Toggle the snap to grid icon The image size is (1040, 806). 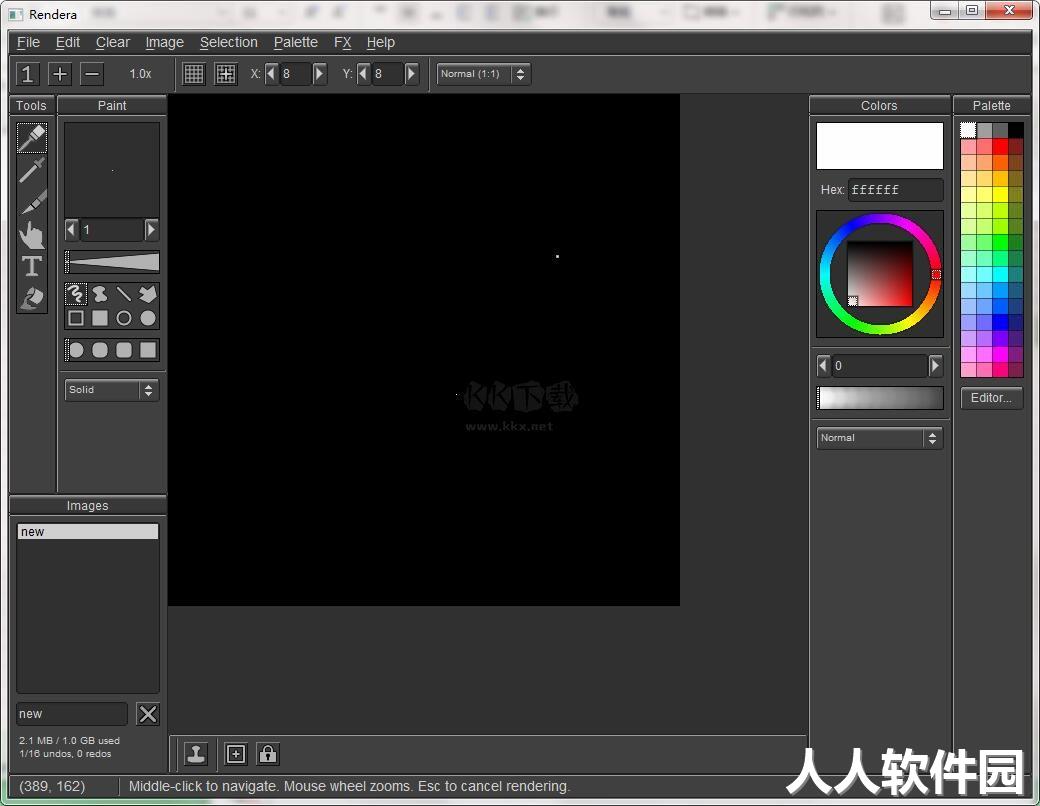pos(226,74)
